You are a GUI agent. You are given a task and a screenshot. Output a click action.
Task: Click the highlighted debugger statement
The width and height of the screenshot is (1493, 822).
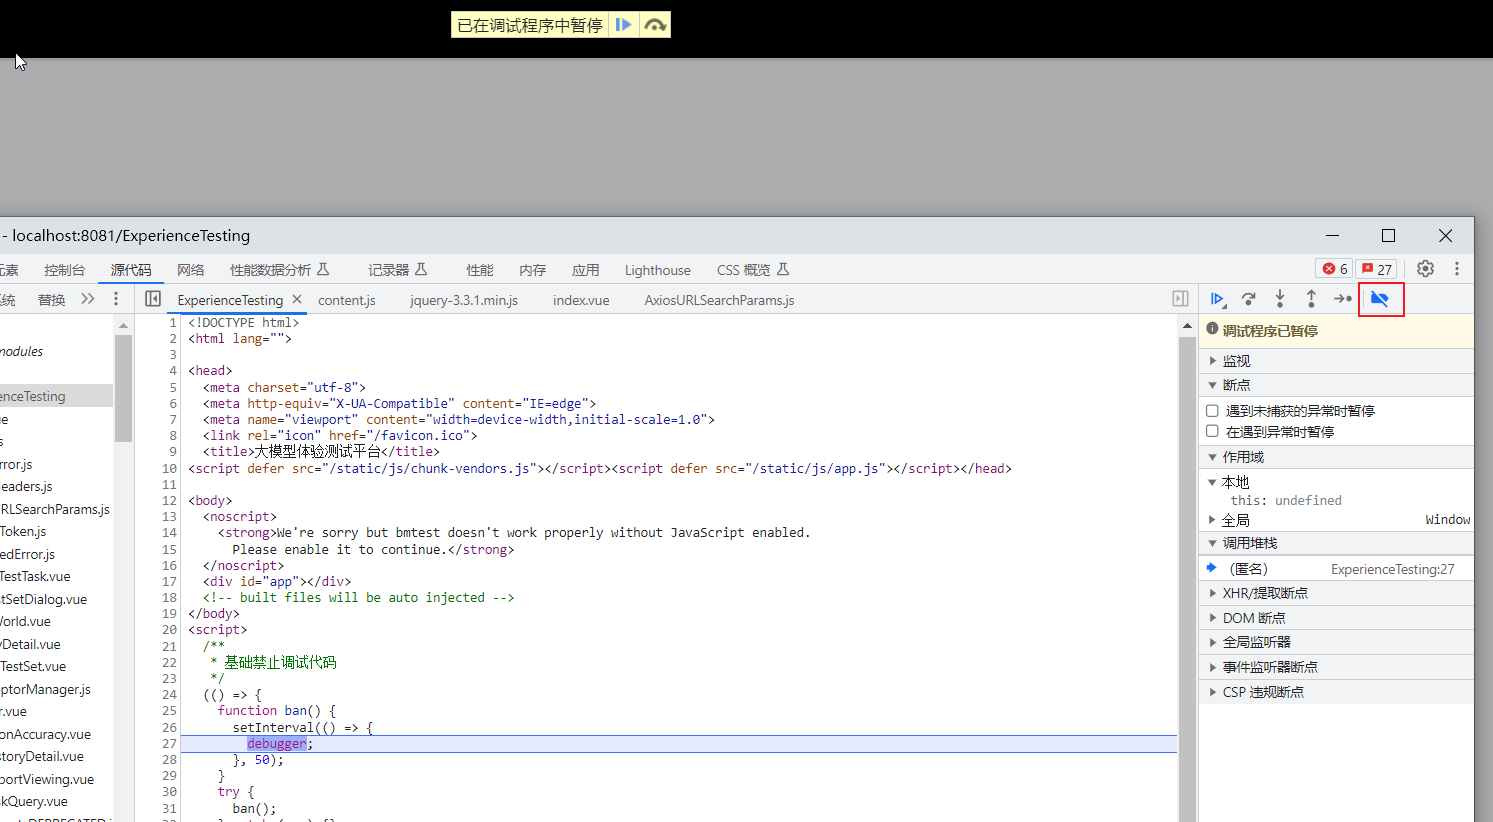tap(276, 744)
